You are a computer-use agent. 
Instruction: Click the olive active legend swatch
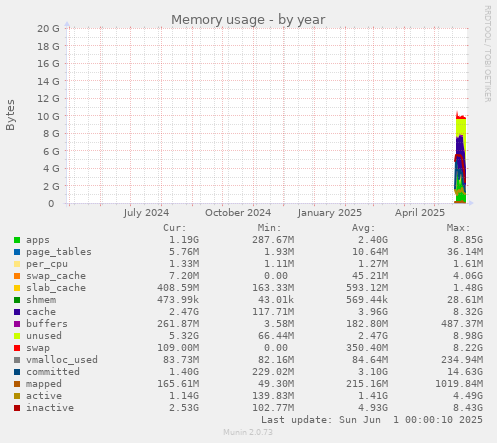tap(17, 396)
